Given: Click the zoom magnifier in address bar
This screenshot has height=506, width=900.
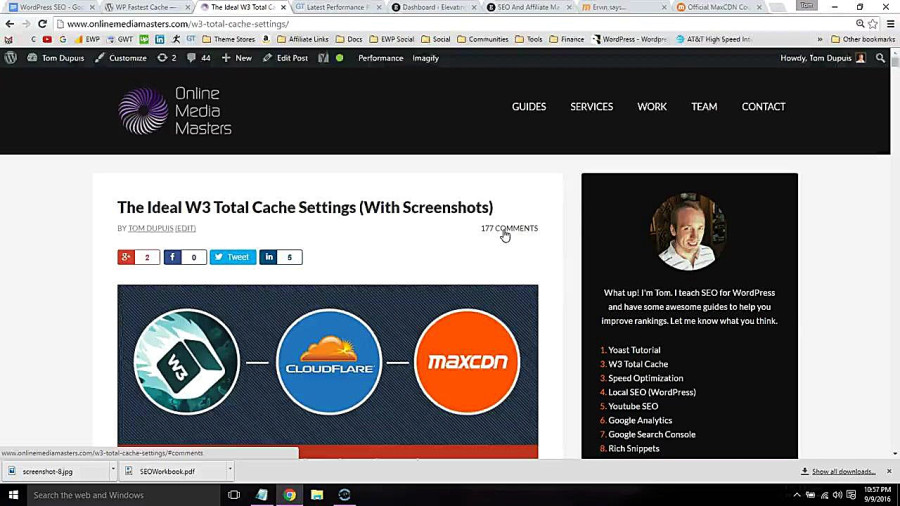Looking at the screenshot, I should click(860, 24).
